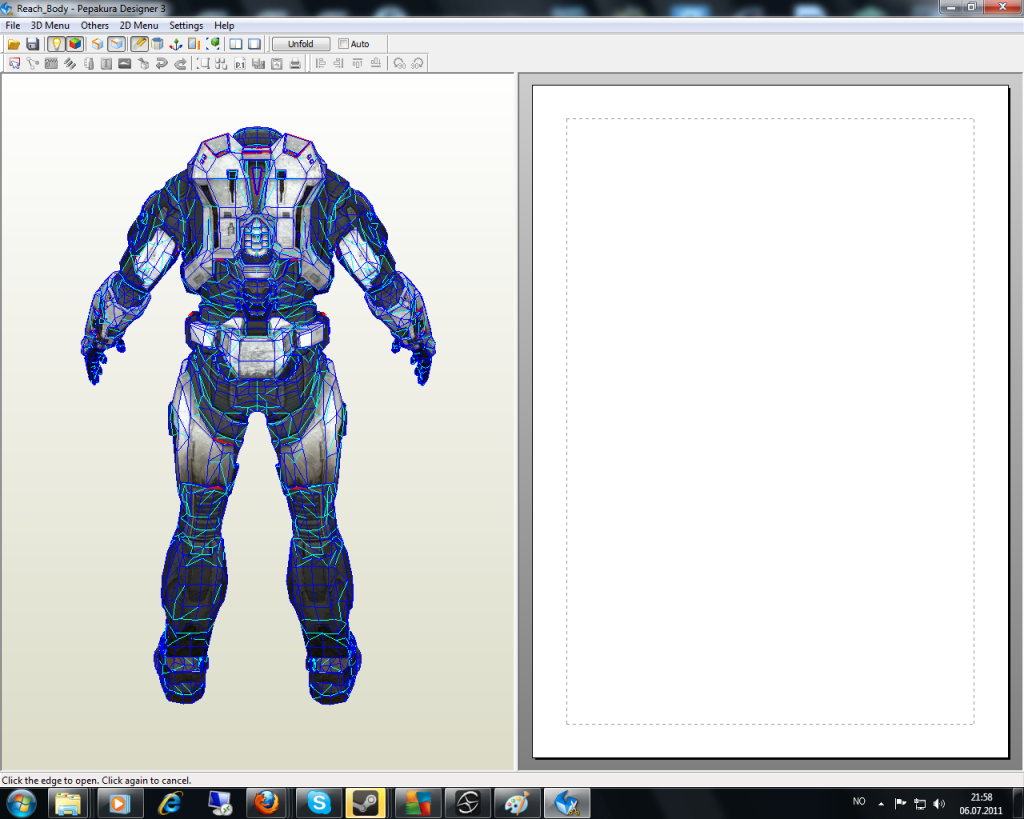This screenshot has width=1024, height=819.
Task: Click the align left edges icon
Action: [x=320, y=63]
